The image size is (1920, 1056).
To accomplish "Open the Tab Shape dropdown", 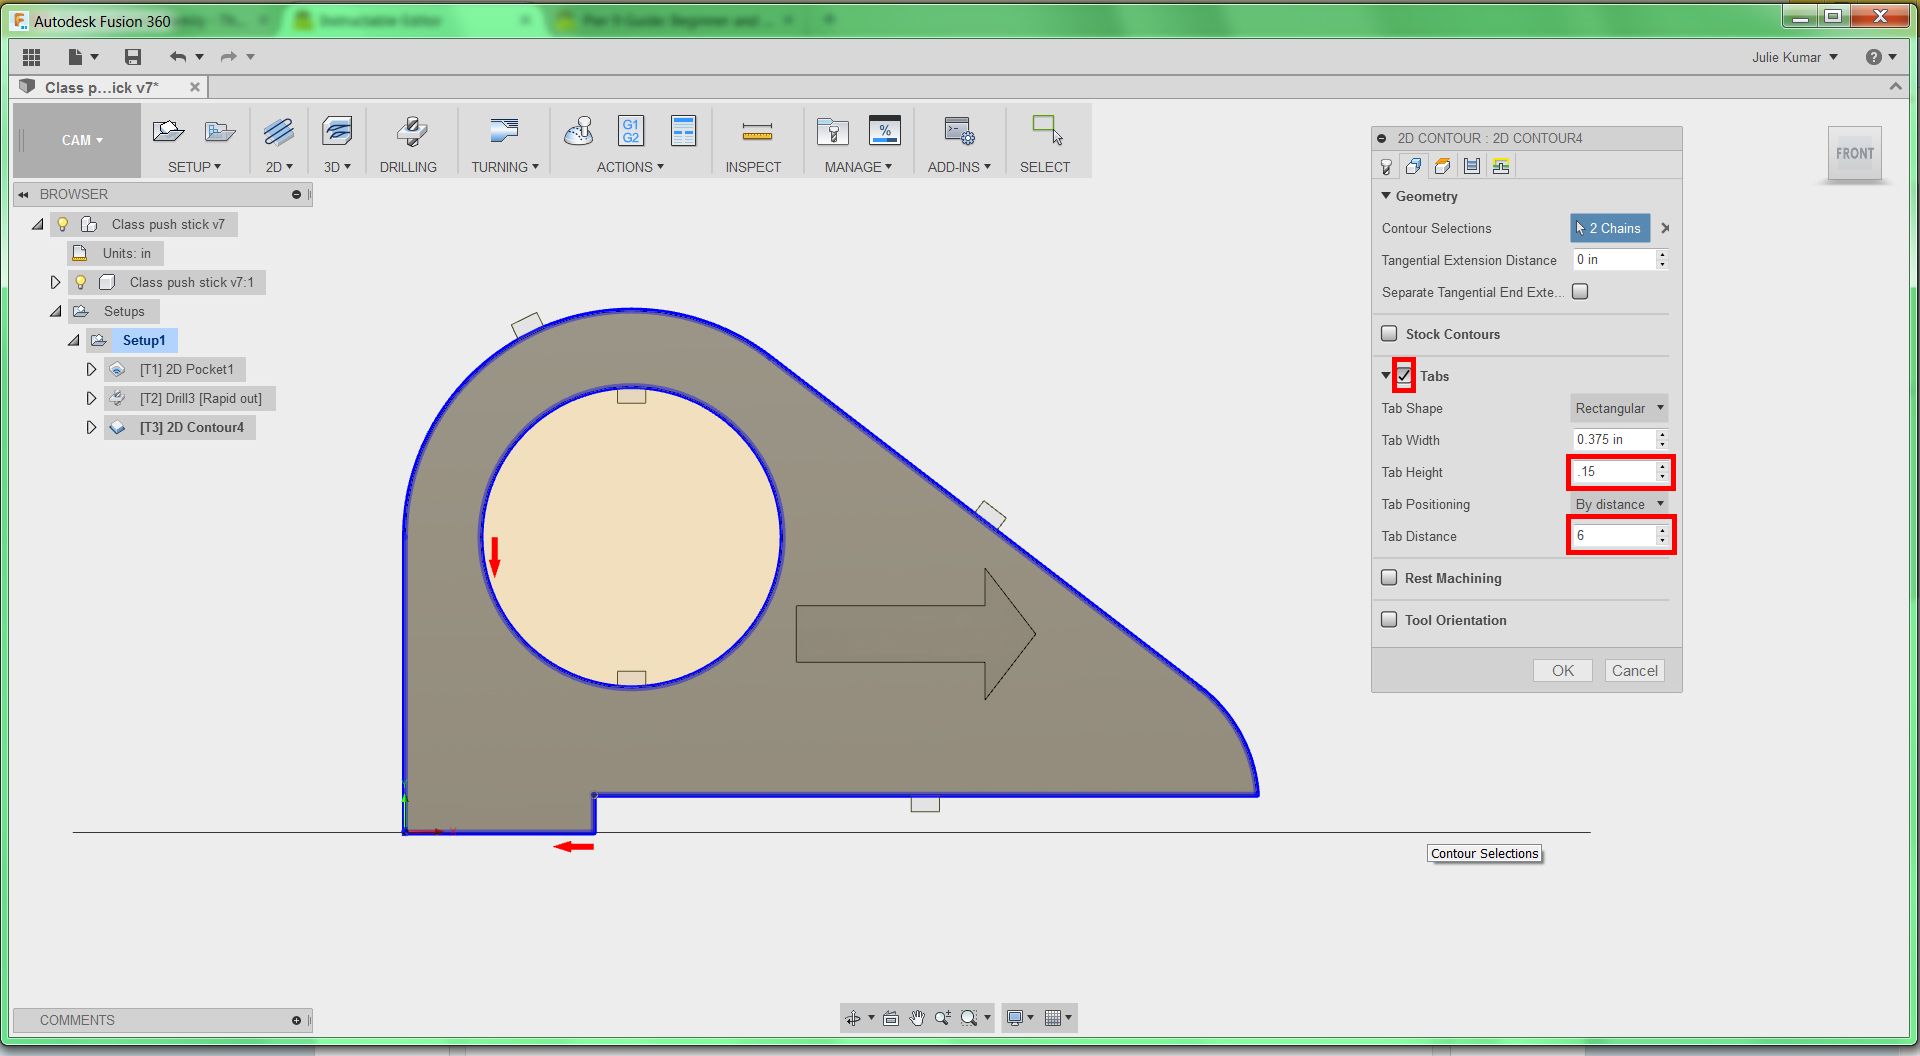I will (x=1618, y=408).
